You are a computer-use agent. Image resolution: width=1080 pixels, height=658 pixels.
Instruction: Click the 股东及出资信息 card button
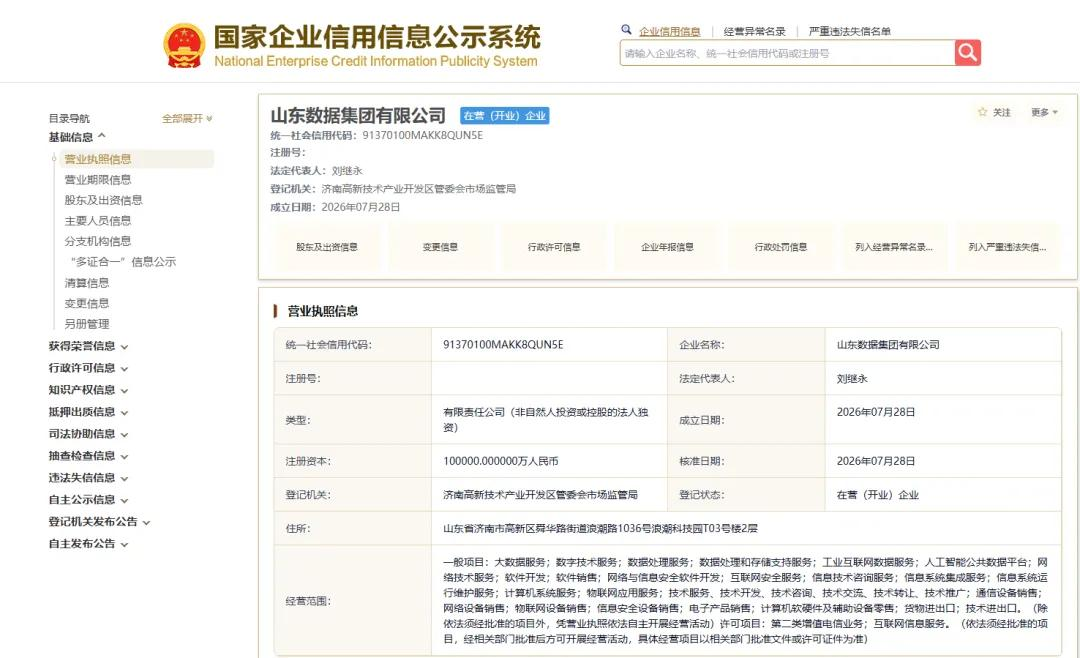pyautogui.click(x=327, y=247)
